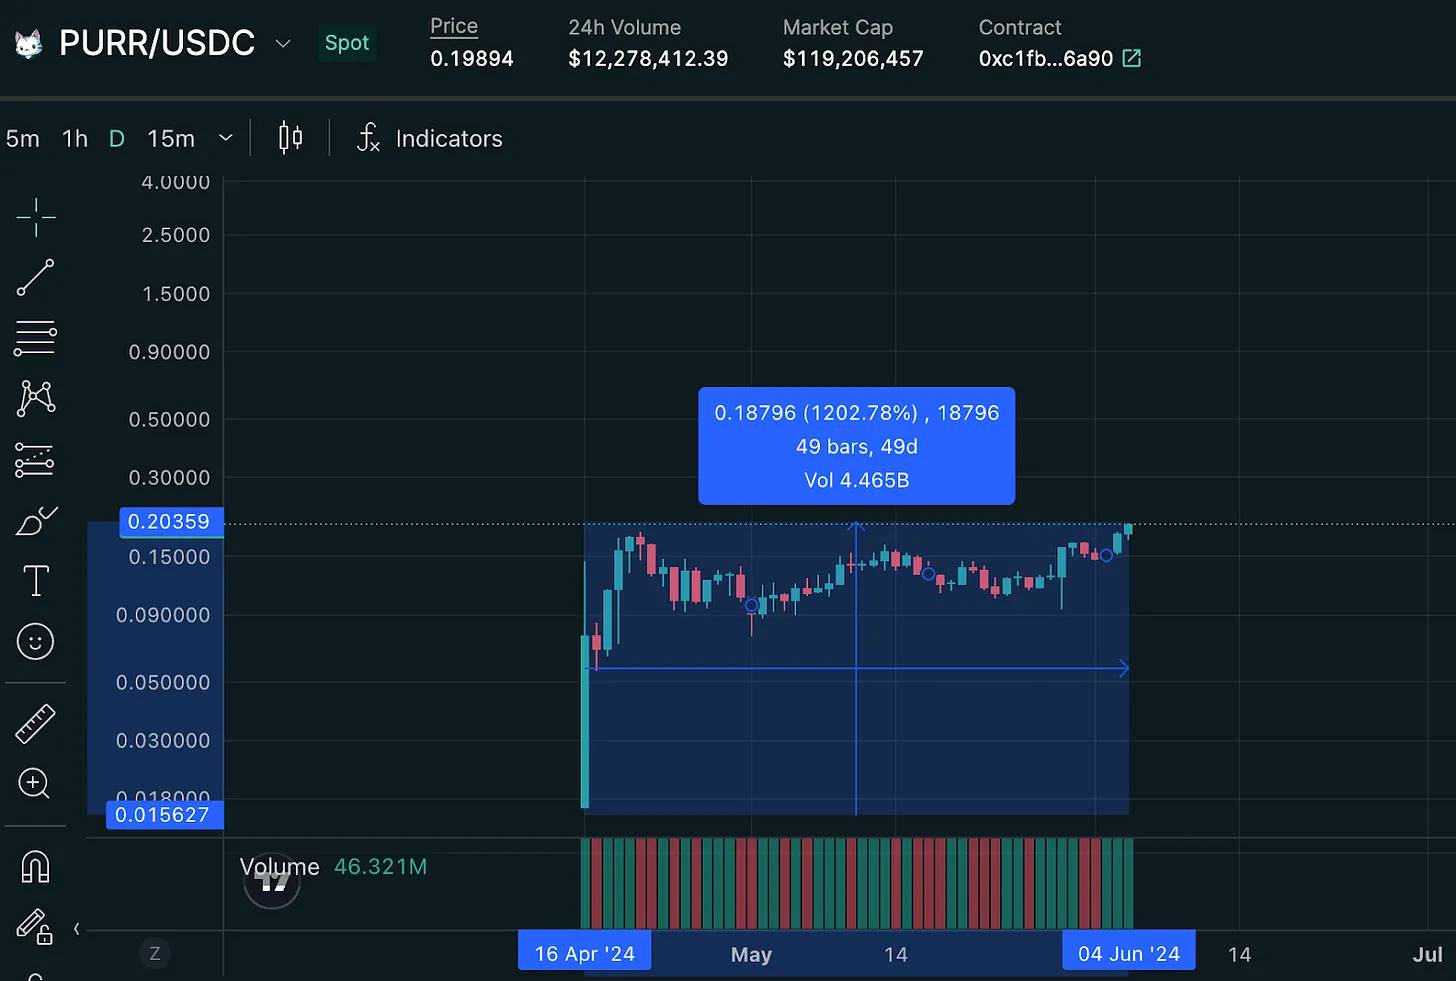This screenshot has width=1456, height=981.
Task: Switch to the 1h timeframe
Action: coord(75,139)
